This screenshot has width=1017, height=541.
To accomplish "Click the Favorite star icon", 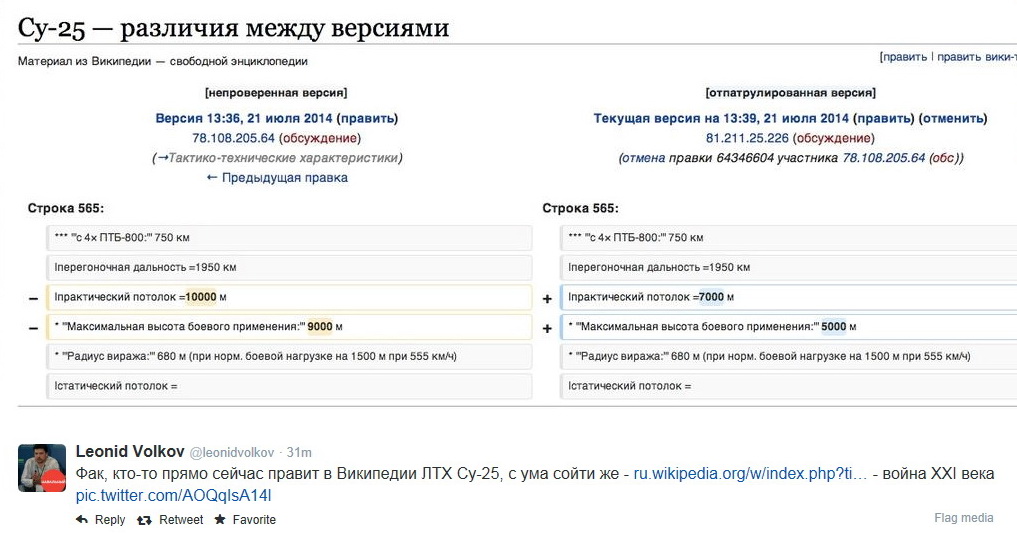I will pos(221,520).
